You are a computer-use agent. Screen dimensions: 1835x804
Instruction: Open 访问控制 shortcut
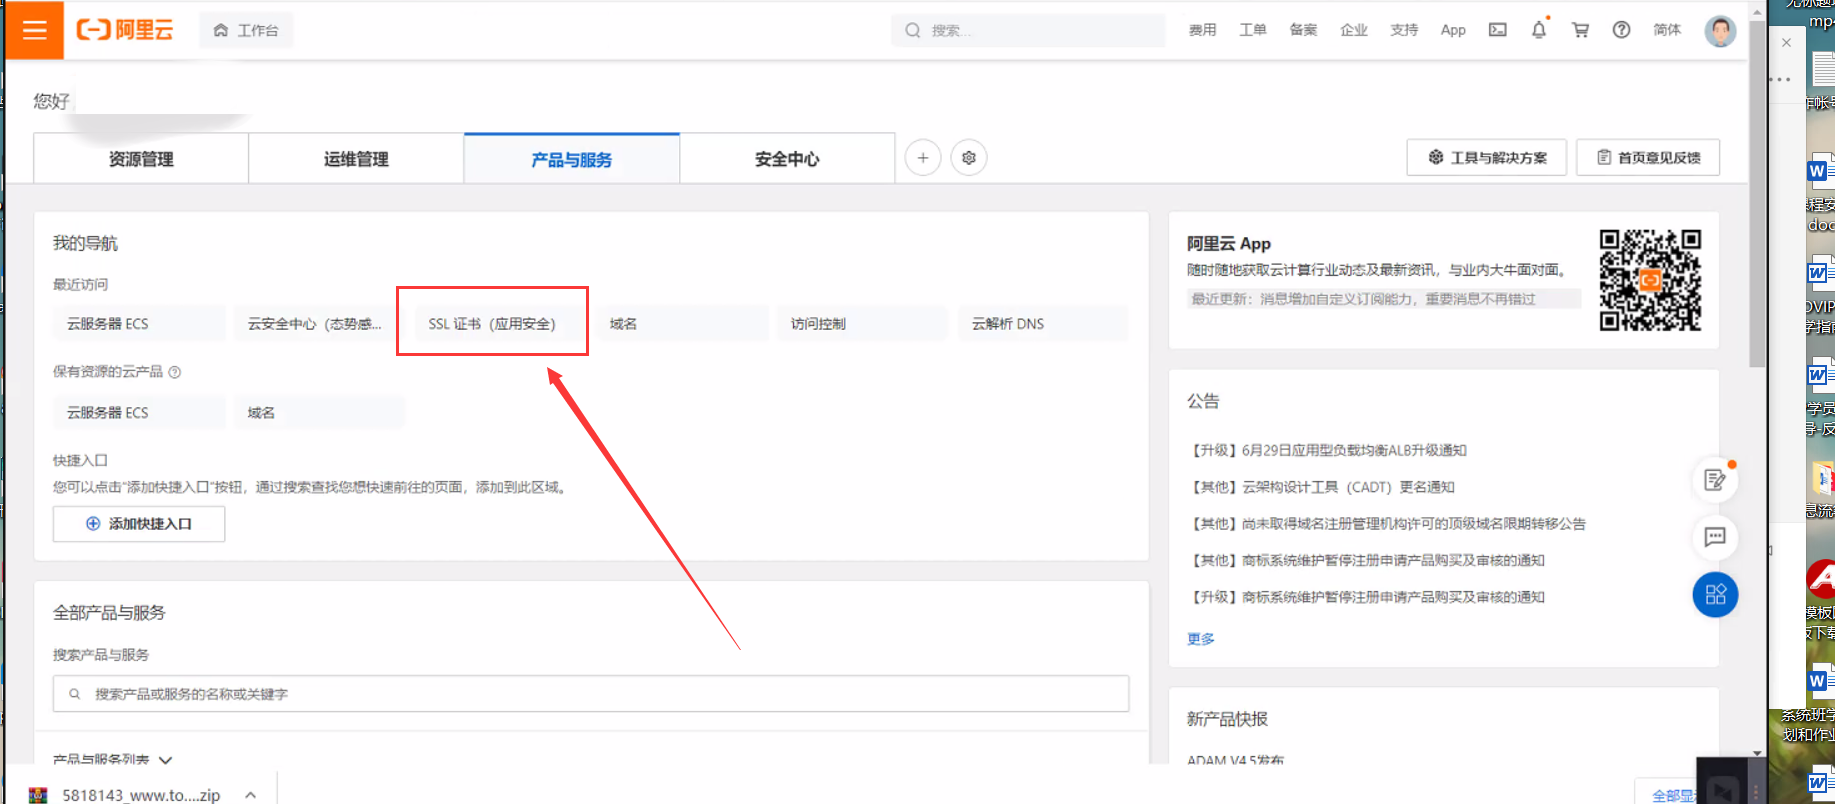click(862, 324)
